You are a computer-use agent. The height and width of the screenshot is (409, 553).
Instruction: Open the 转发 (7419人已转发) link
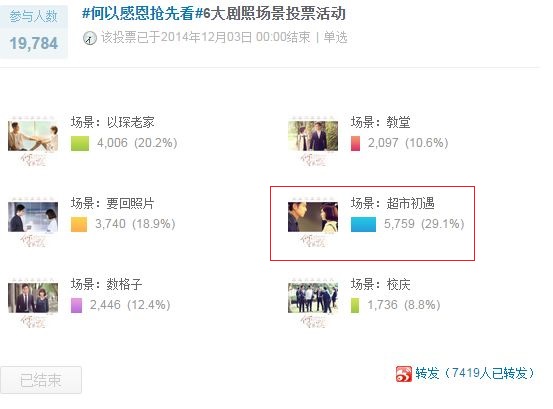[x=475, y=373]
